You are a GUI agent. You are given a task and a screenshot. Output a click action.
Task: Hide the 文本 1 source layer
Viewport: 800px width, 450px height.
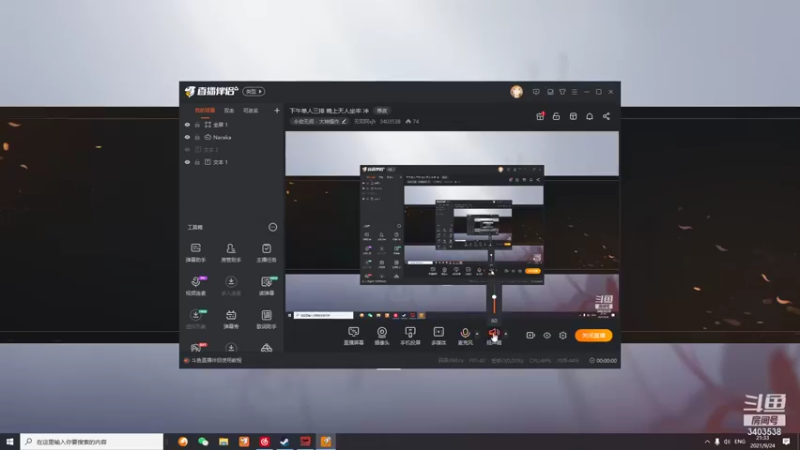click(x=187, y=162)
